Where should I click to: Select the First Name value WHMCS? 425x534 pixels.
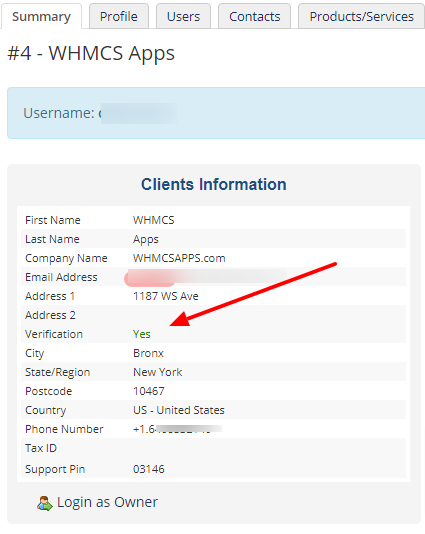click(154, 220)
